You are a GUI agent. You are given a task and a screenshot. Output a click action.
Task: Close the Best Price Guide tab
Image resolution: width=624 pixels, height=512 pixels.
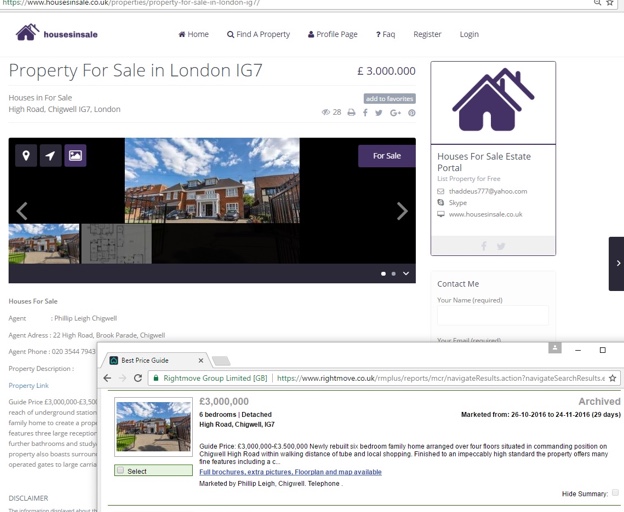pyautogui.click(x=201, y=360)
